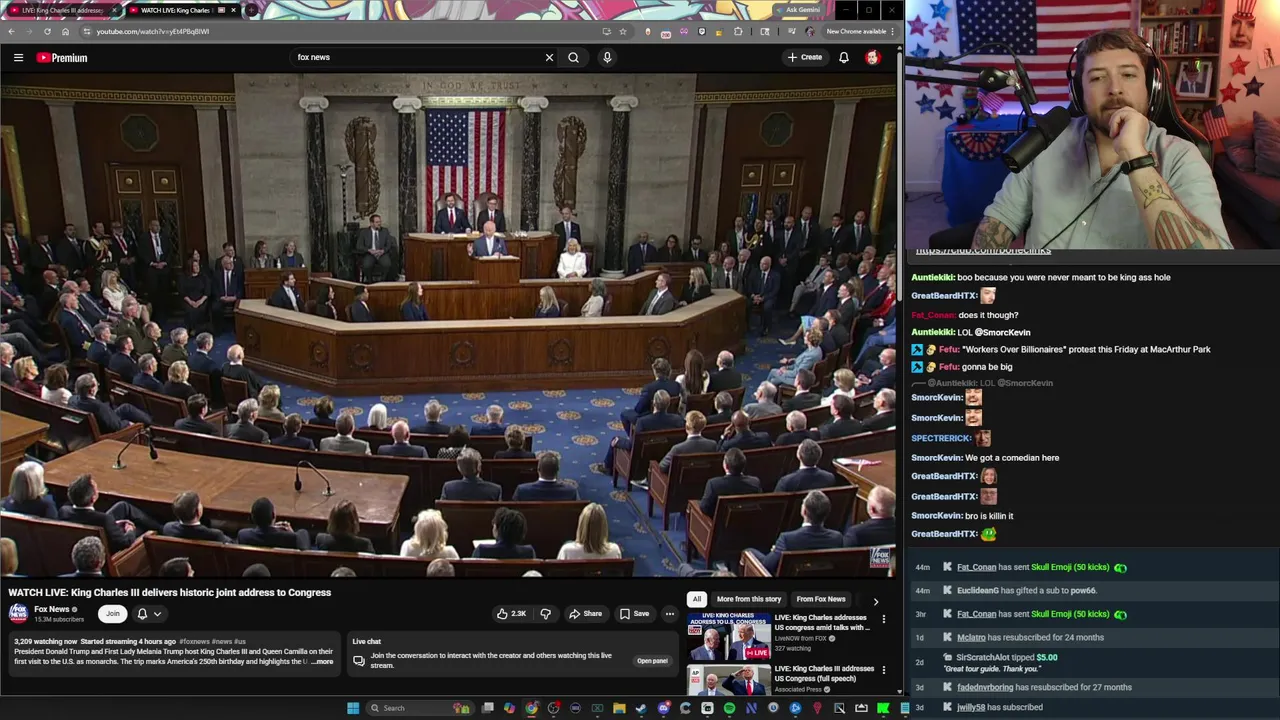Click chat message 'We got a comedian here'
The height and width of the screenshot is (720, 1280).
[x=1012, y=458]
